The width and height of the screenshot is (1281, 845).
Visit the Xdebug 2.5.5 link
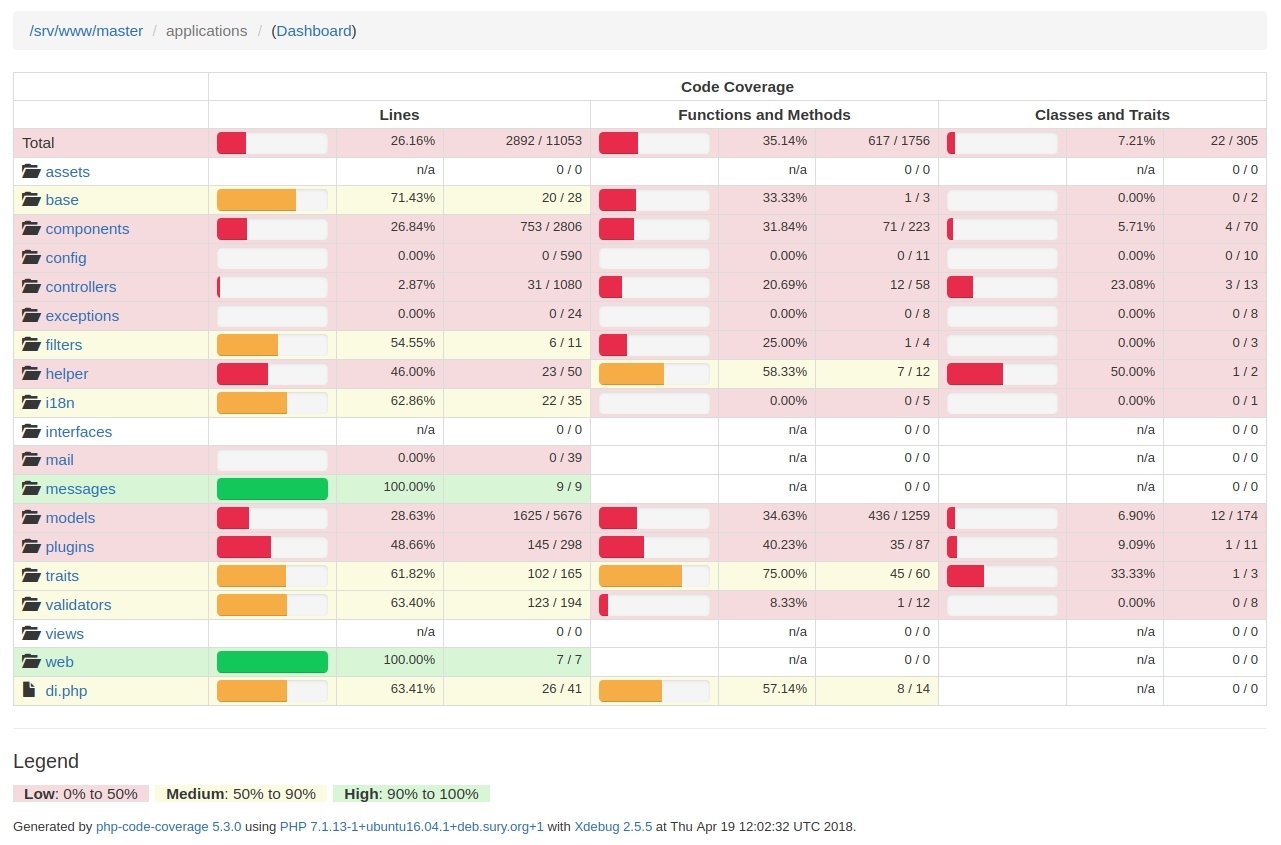[613, 827]
